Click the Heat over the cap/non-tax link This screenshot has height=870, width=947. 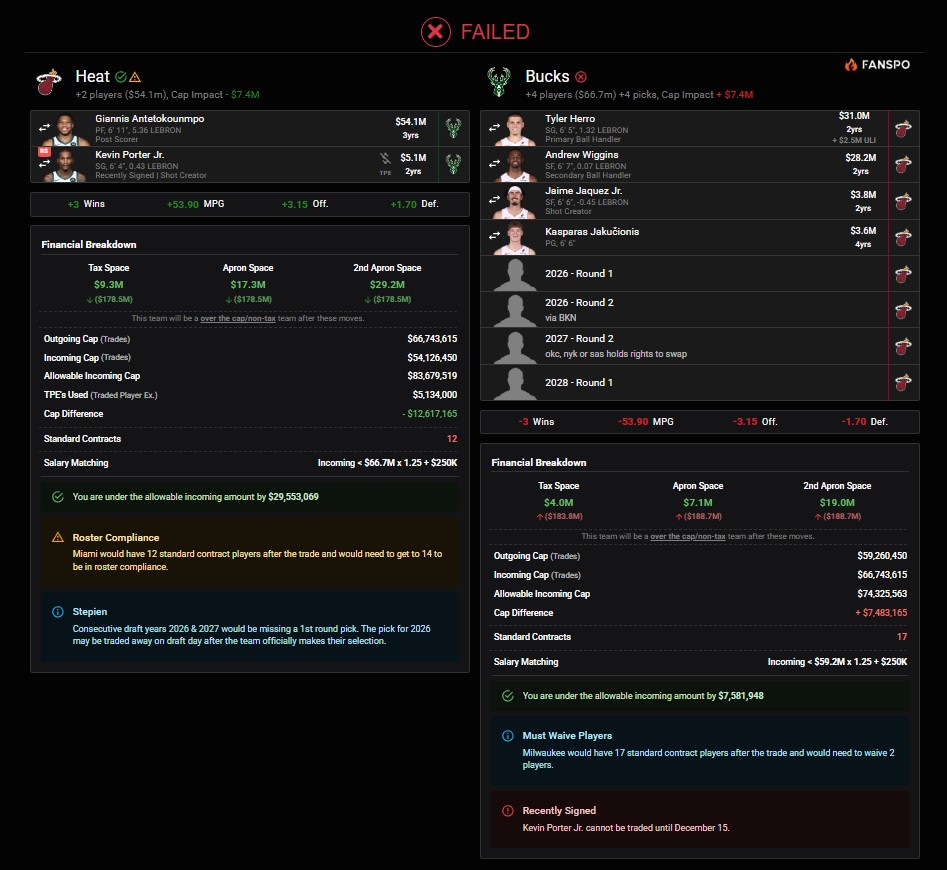point(238,318)
